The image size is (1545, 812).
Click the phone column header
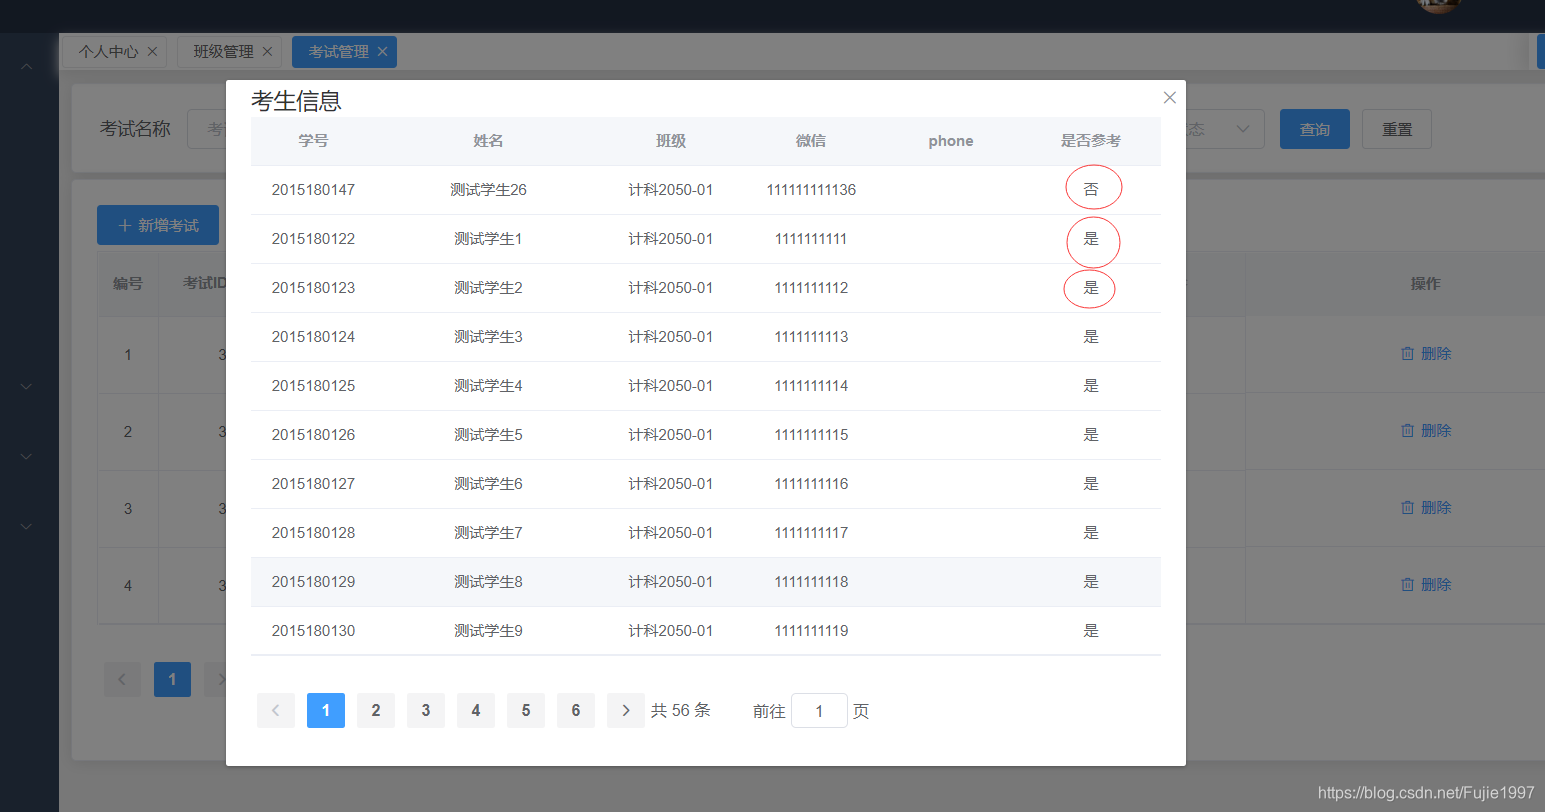coord(951,141)
